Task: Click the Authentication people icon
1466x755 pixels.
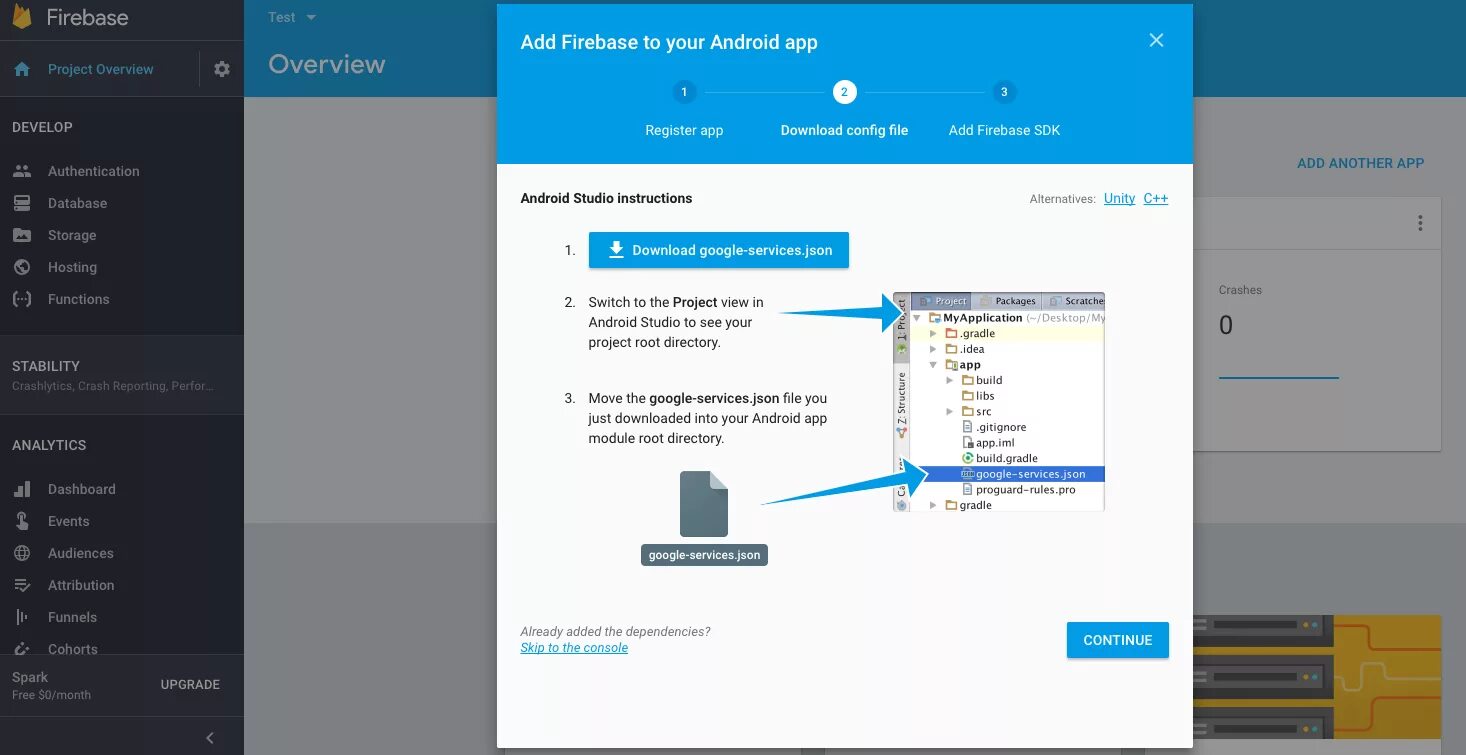Action: (22, 171)
